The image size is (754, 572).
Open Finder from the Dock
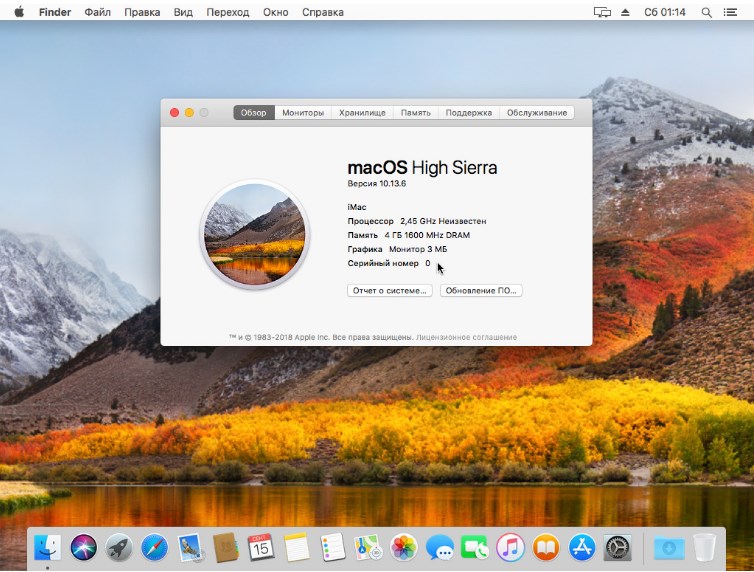(48, 547)
